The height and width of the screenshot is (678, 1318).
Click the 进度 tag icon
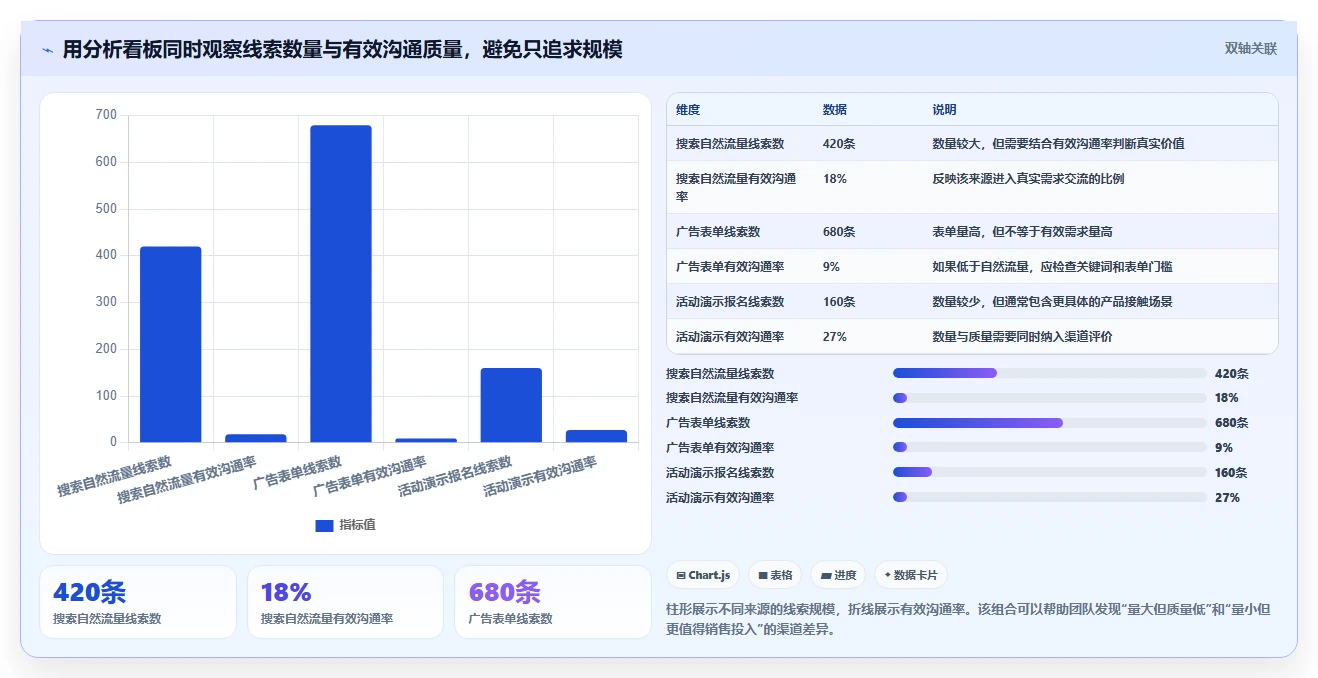coord(826,575)
